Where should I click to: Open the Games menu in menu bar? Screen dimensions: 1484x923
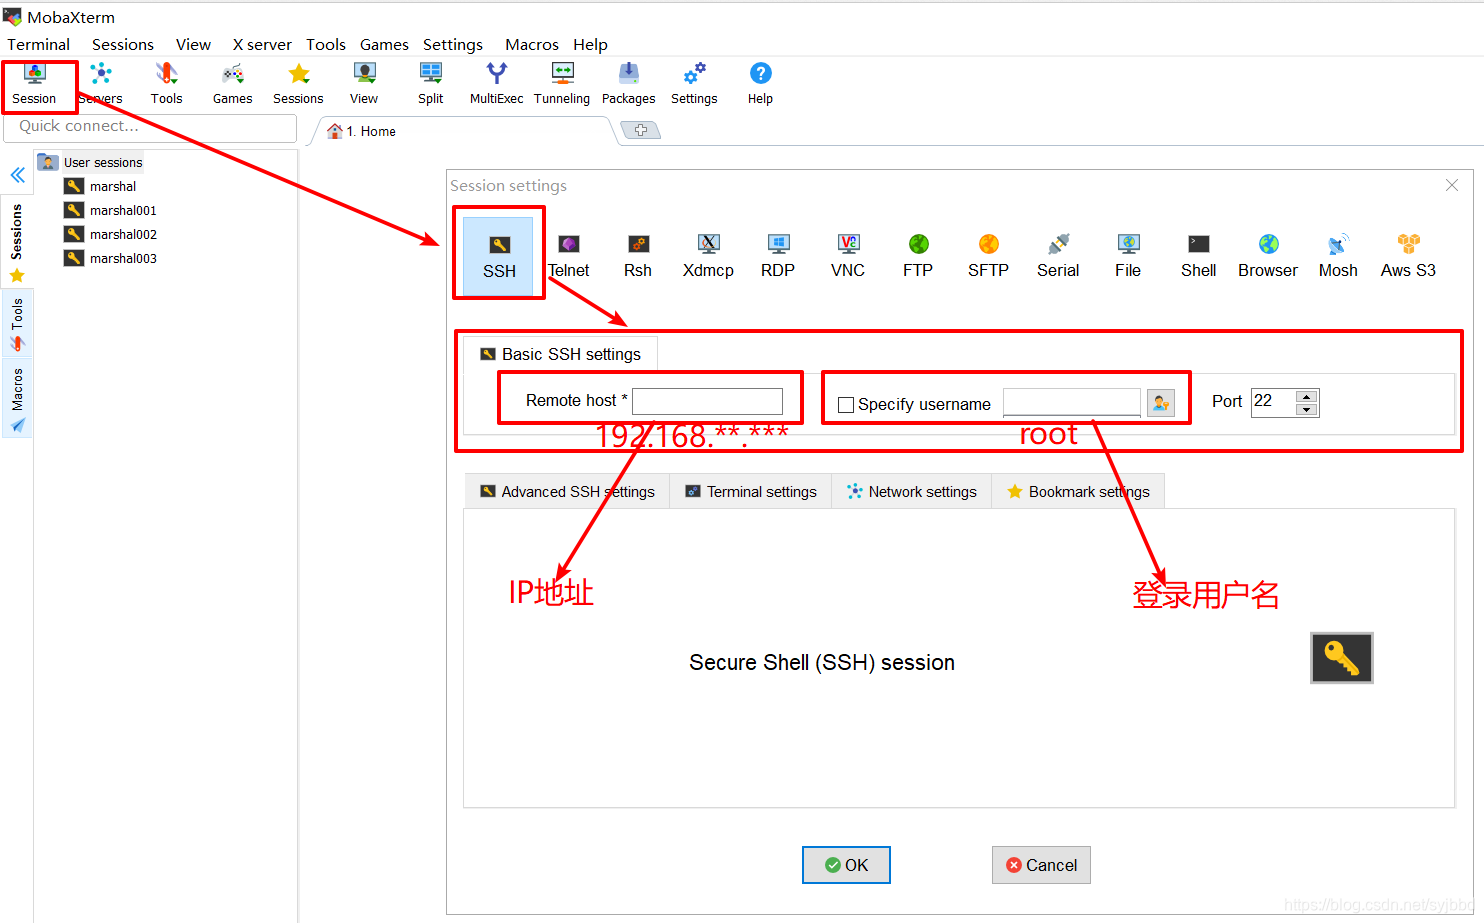coord(384,44)
